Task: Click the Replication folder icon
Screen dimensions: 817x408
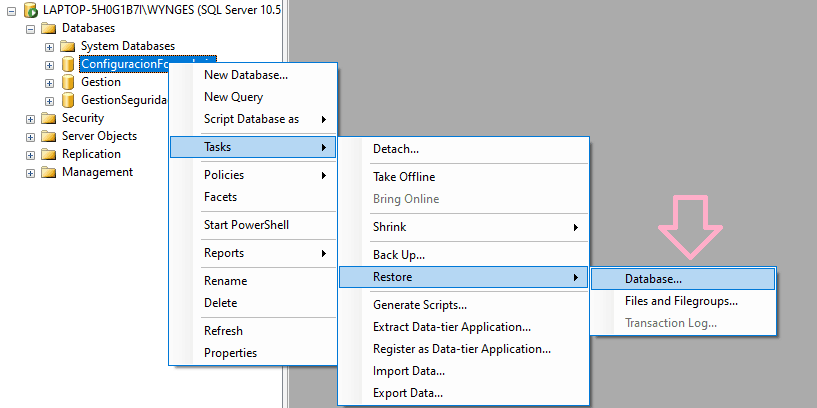Action: pos(49,154)
